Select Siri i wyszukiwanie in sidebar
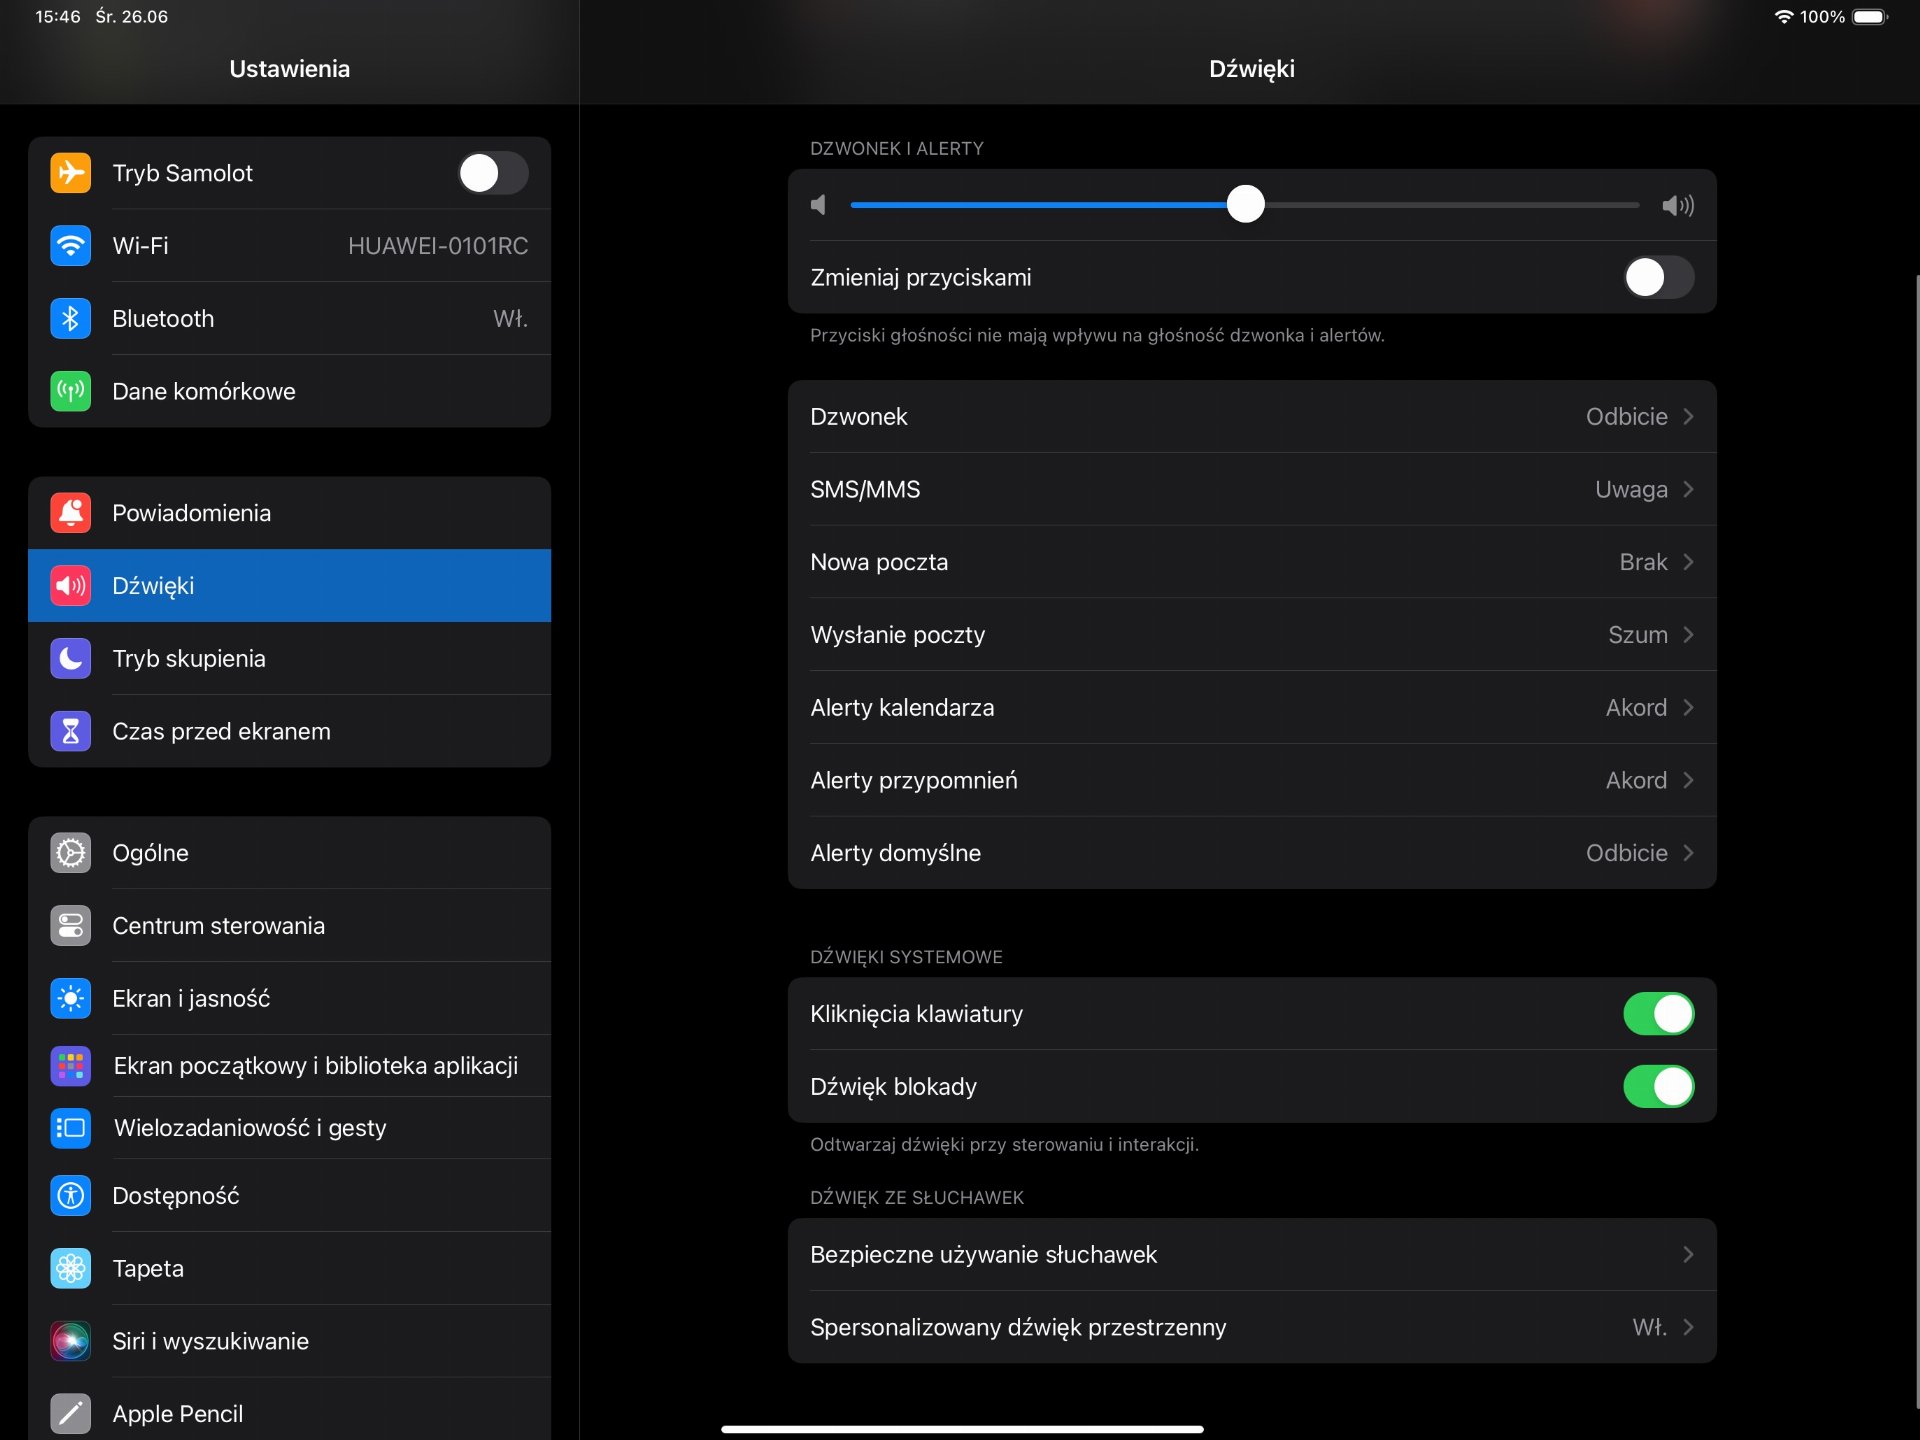The height and width of the screenshot is (1440, 1920). 289,1342
